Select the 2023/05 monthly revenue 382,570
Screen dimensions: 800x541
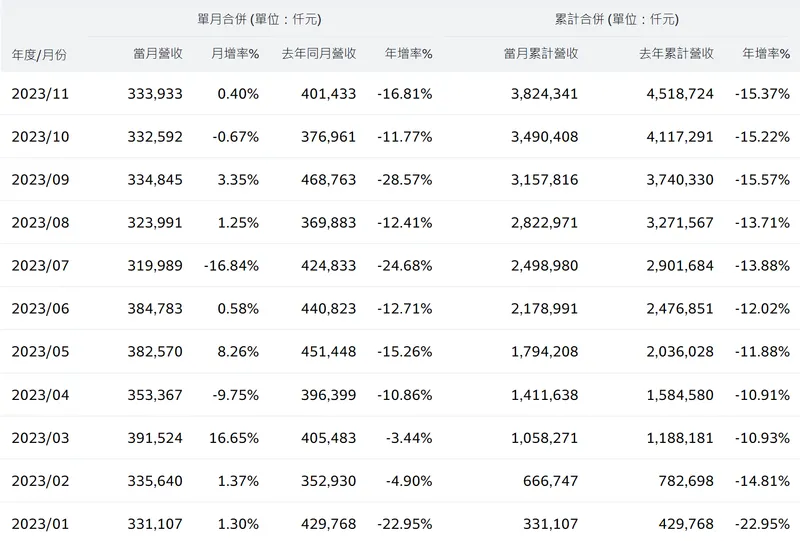coord(155,352)
